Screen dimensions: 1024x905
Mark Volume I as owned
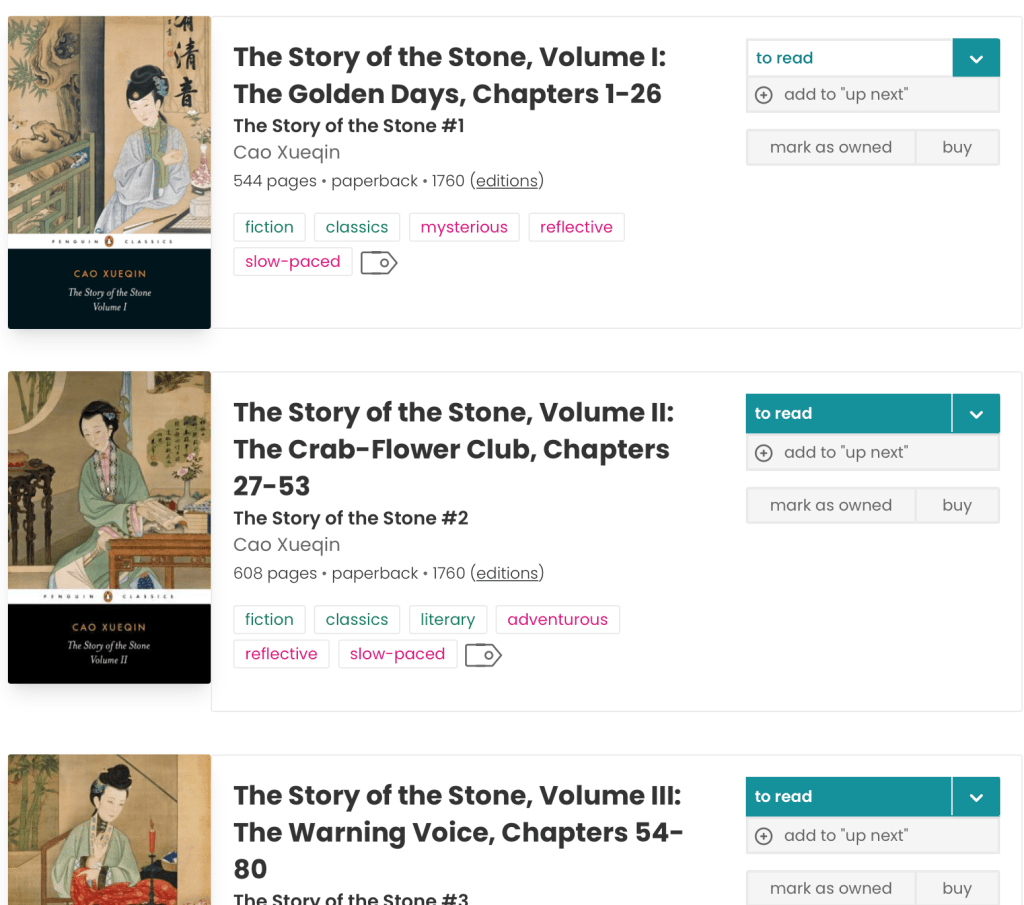pyautogui.click(x=830, y=148)
